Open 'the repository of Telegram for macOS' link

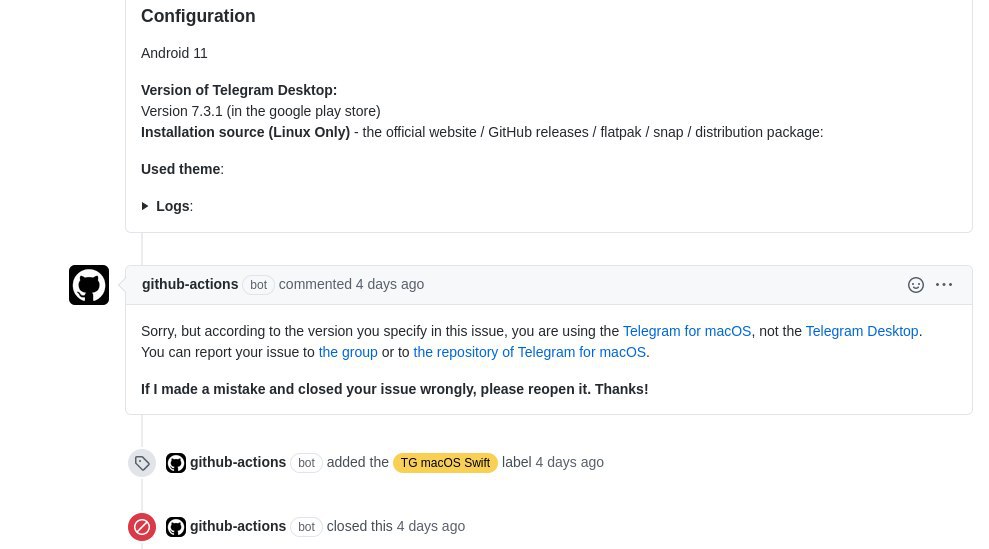point(529,352)
